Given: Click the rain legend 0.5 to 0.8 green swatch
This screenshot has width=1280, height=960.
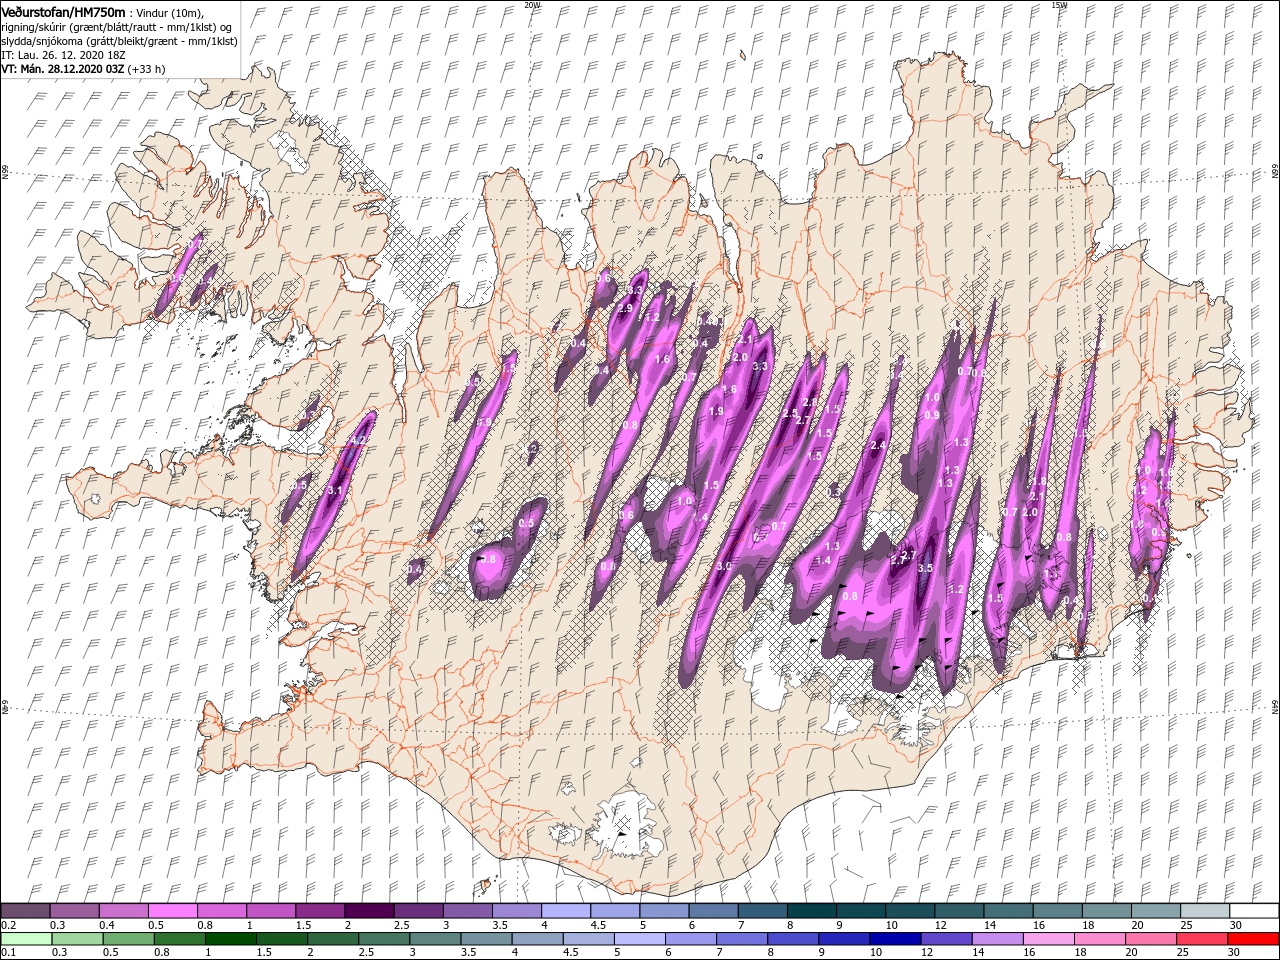Looking at the screenshot, I should 127,939.
